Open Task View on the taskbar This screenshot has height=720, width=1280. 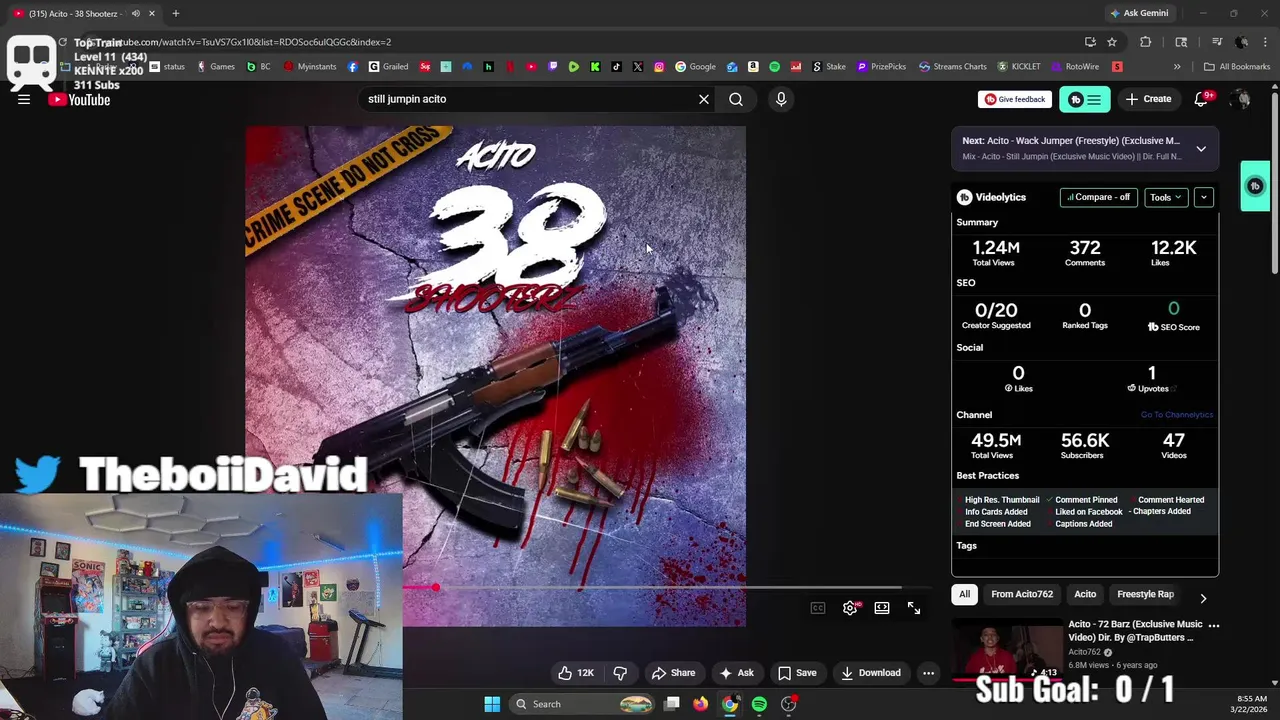672,704
